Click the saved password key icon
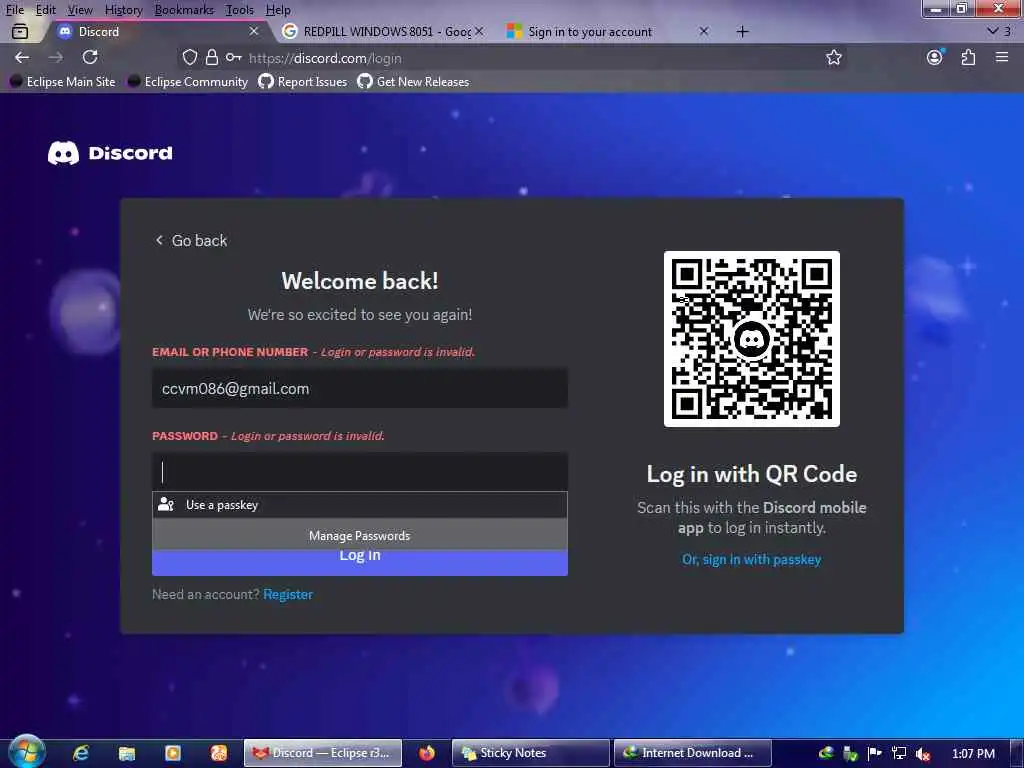This screenshot has width=1024, height=768. coord(234,57)
